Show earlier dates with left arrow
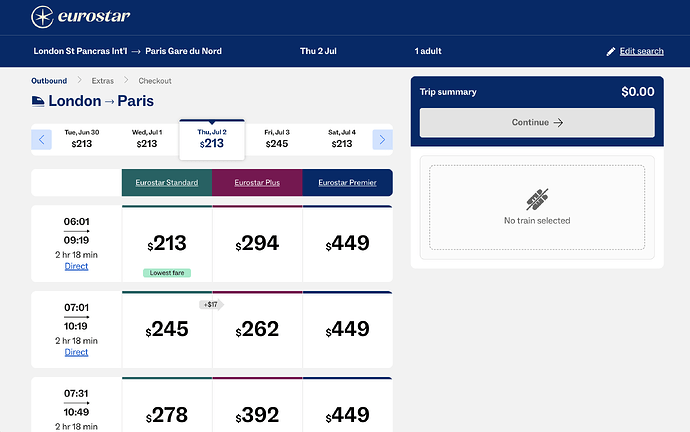690x432 pixels. [41, 139]
